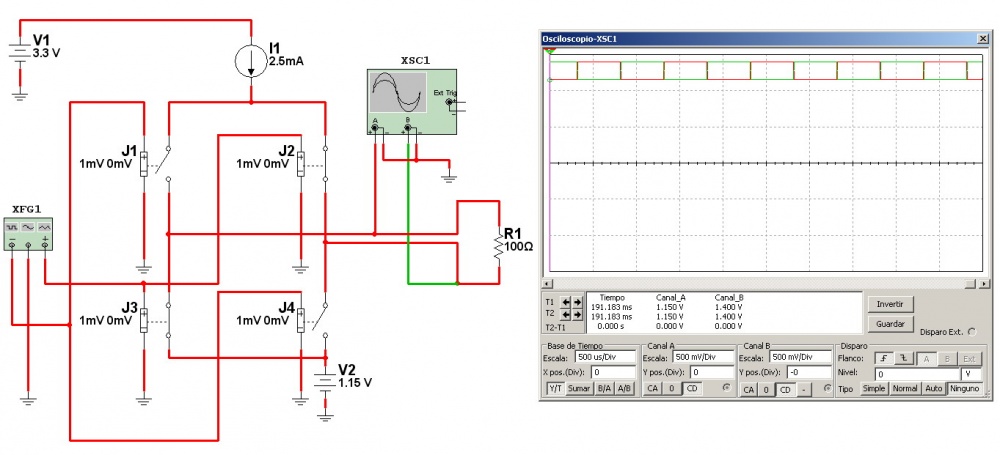1000x455 pixels.
Task: Click the oscilloscope horizontal scrollbar track
Action: coord(760,284)
